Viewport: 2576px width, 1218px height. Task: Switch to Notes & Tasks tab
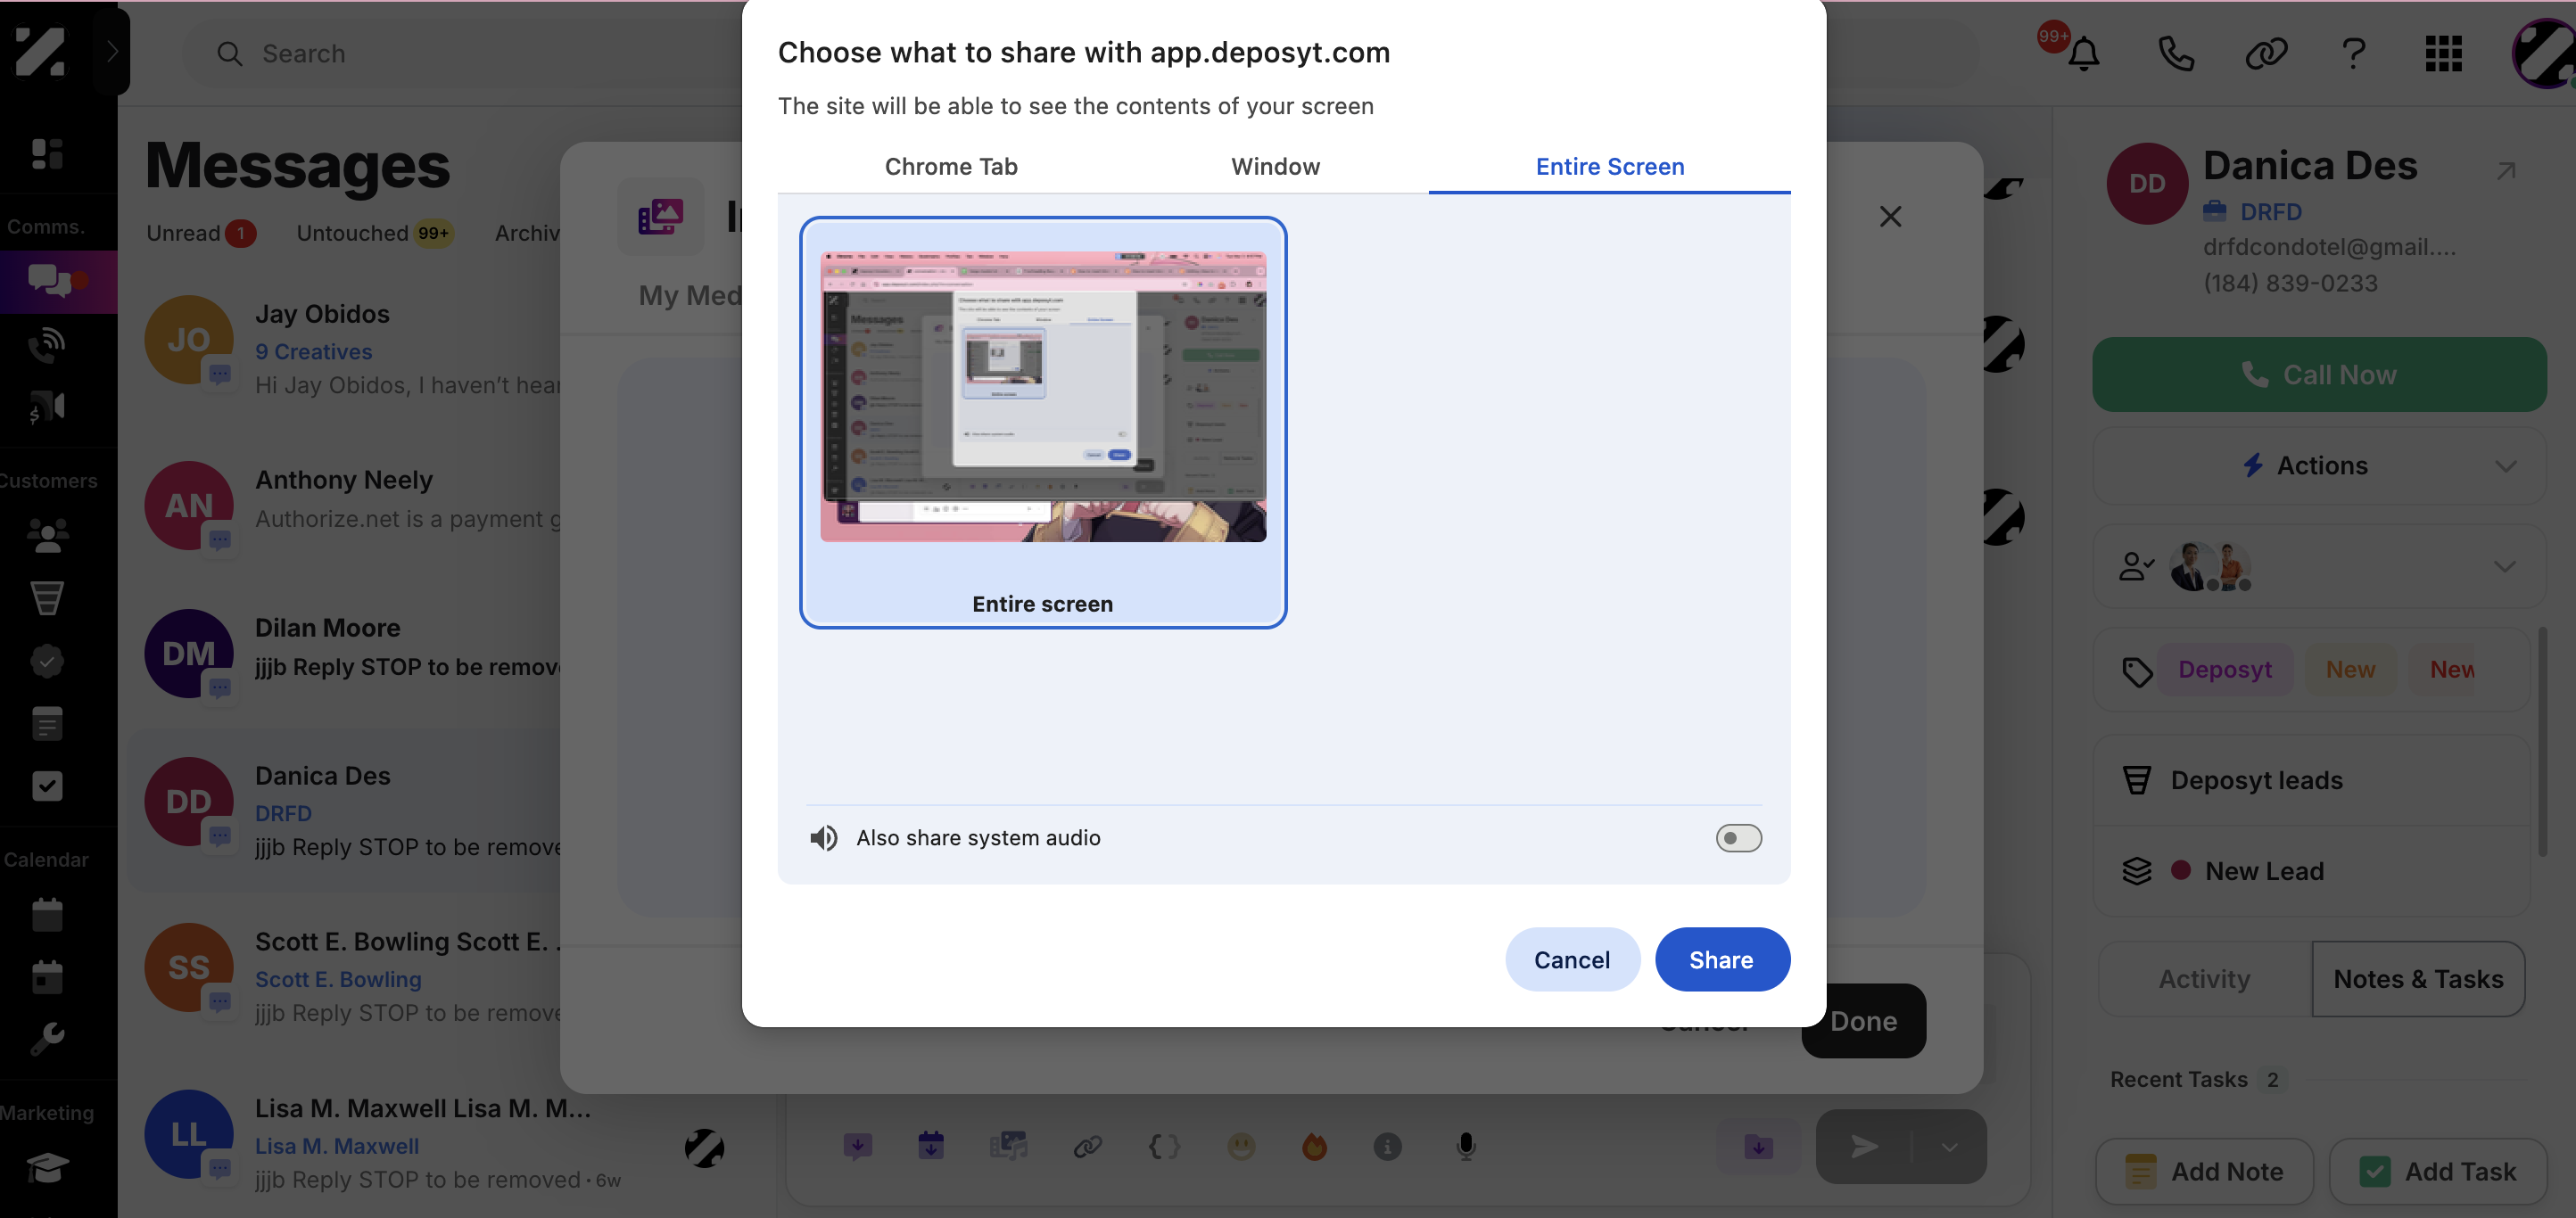point(2417,979)
